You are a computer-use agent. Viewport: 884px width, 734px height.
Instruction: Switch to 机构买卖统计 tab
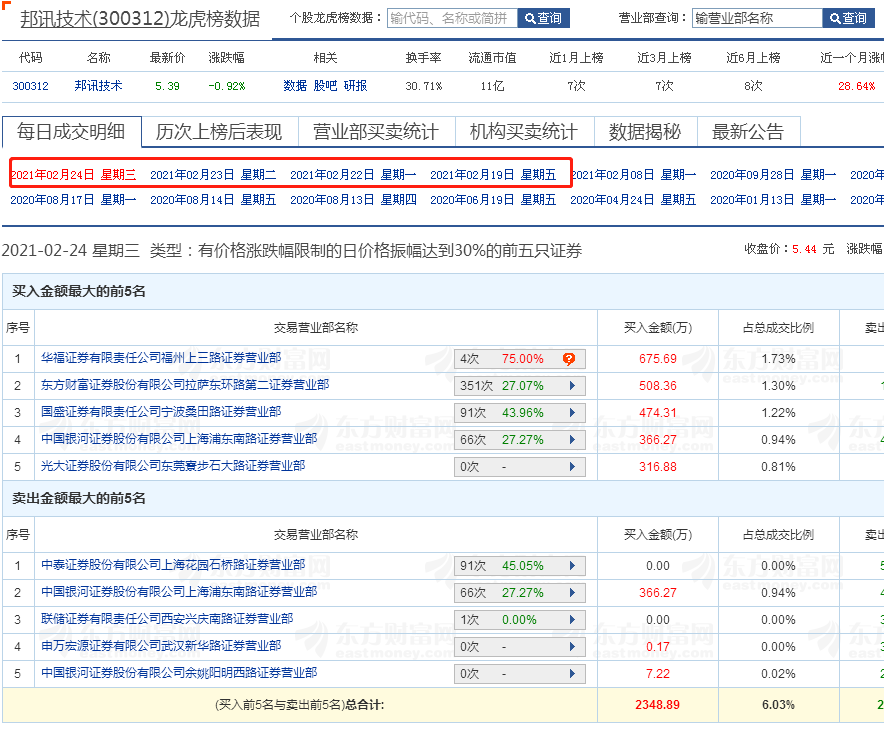(524, 131)
